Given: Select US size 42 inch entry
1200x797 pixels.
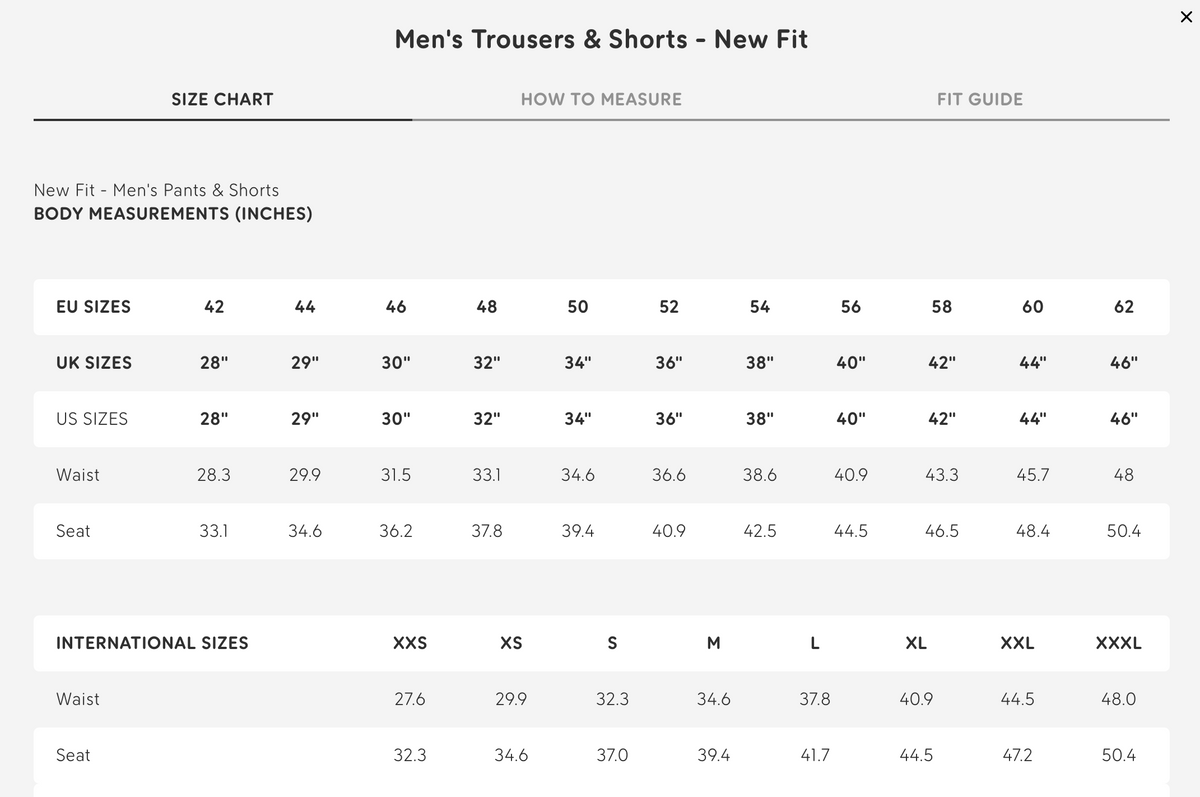Looking at the screenshot, I should click(941, 419).
